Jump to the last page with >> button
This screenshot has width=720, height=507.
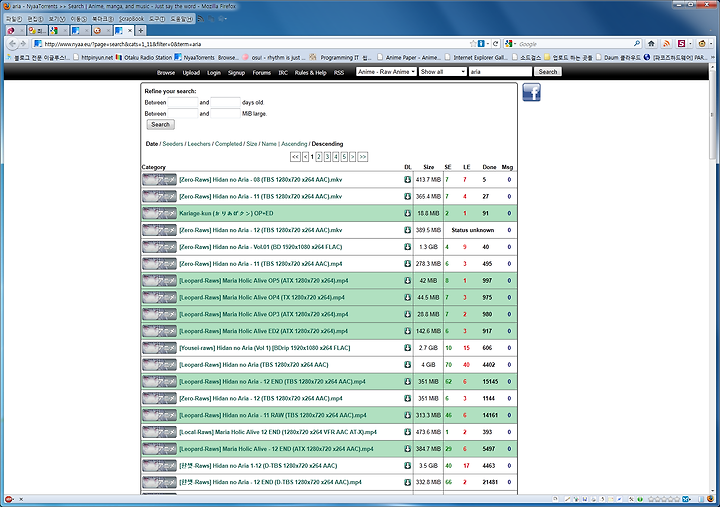click(x=362, y=157)
